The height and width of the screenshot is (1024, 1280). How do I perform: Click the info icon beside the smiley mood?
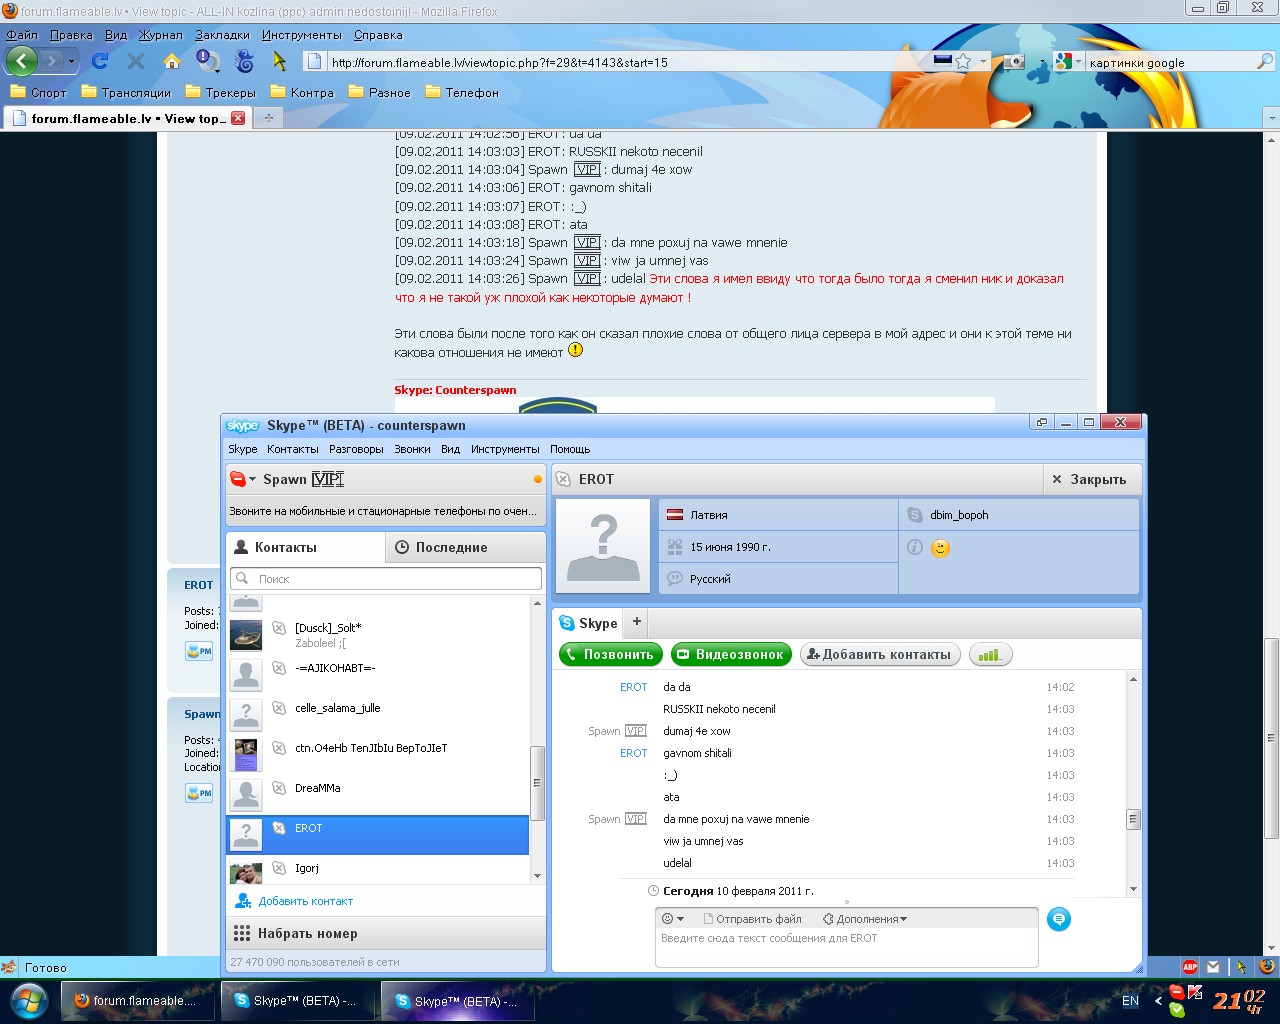point(914,547)
